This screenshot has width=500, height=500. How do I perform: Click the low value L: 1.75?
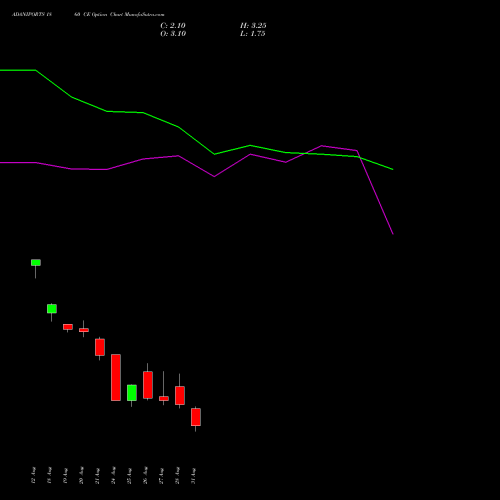point(253,34)
